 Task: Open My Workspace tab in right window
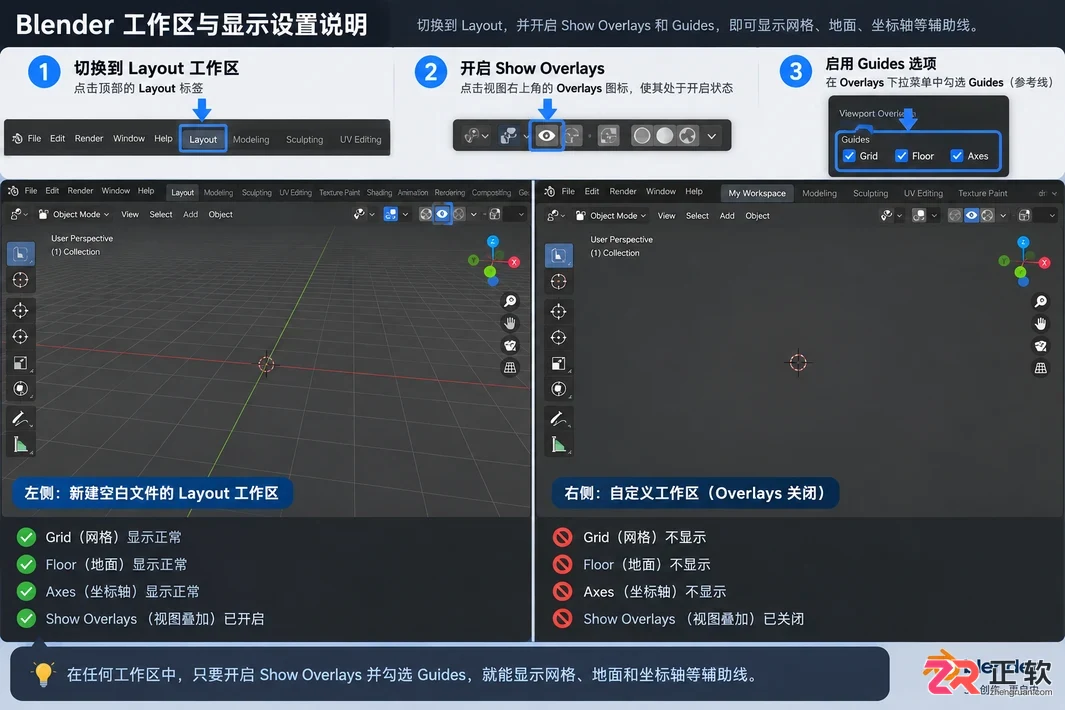pyautogui.click(x=757, y=194)
